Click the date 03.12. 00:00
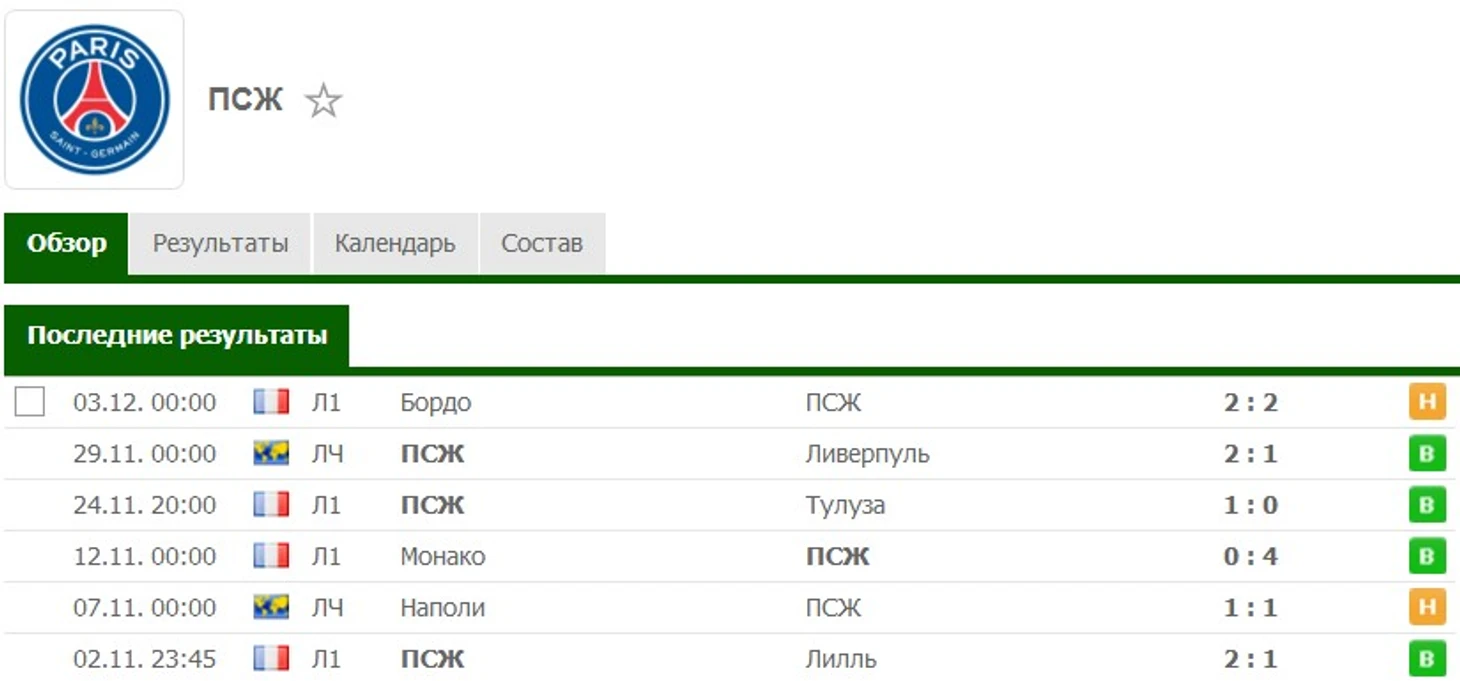 [144, 402]
